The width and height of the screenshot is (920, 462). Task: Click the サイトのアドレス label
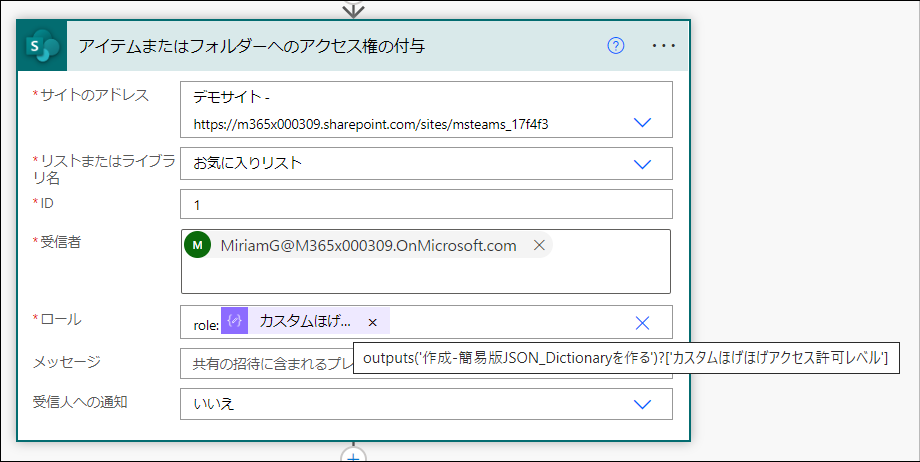[x=94, y=95]
